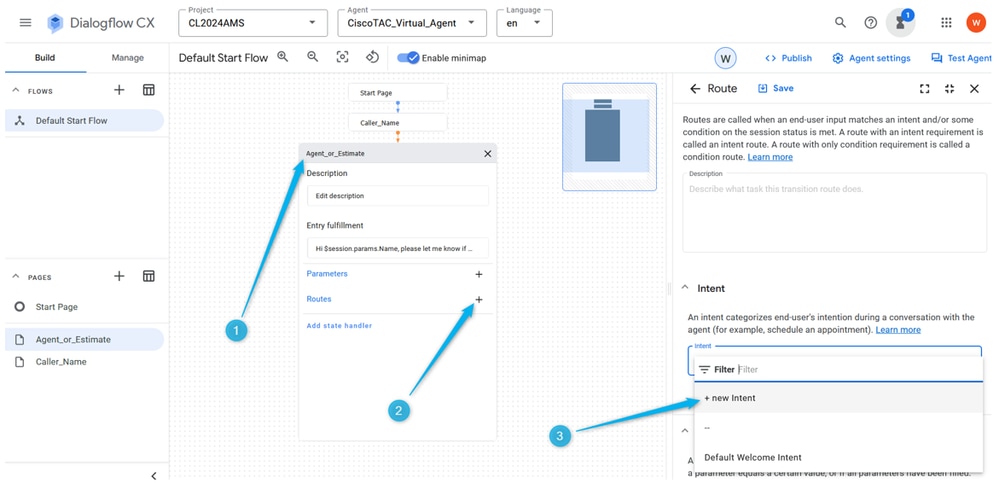Close the Agent_or_Estimate page card
This screenshot has height=484, width=999.
coord(487,153)
